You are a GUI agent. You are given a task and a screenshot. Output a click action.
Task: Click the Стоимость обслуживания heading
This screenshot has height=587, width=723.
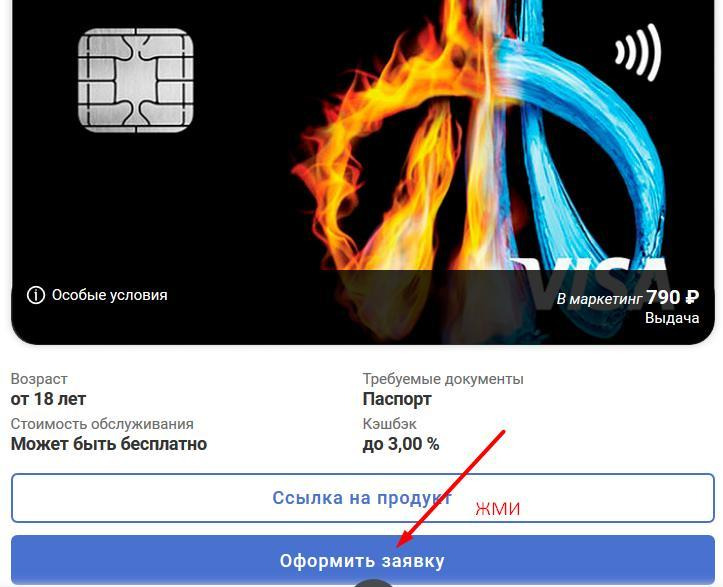[x=102, y=424]
